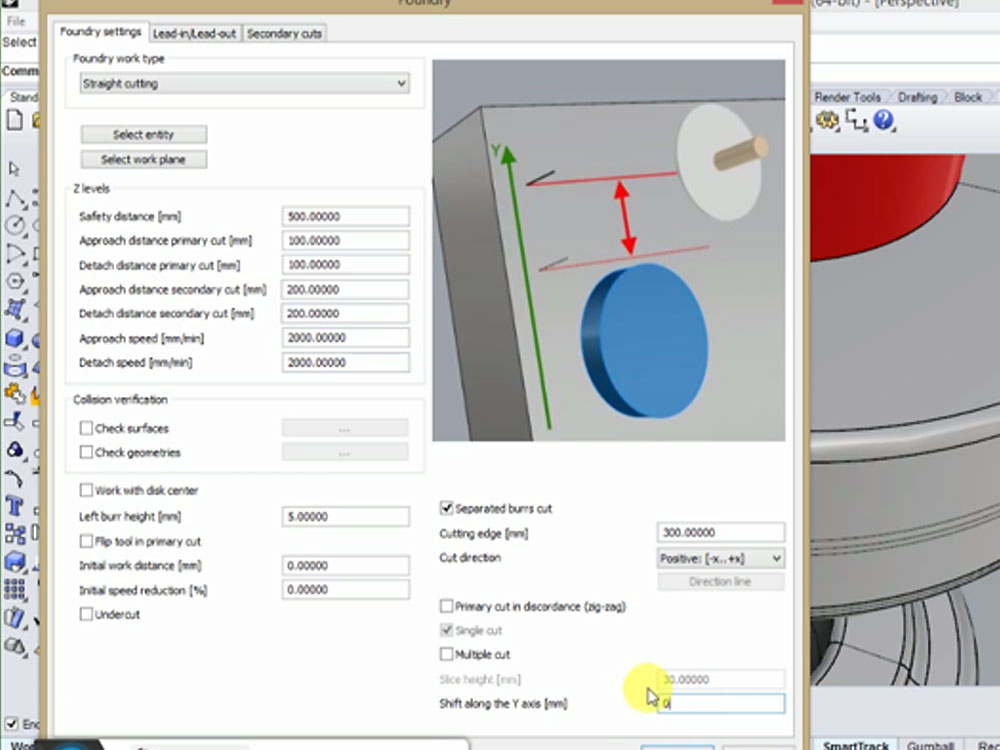1000x750 pixels.
Task: Toggle the End osnap checkbox in Rhino
Action: [x=11, y=723]
